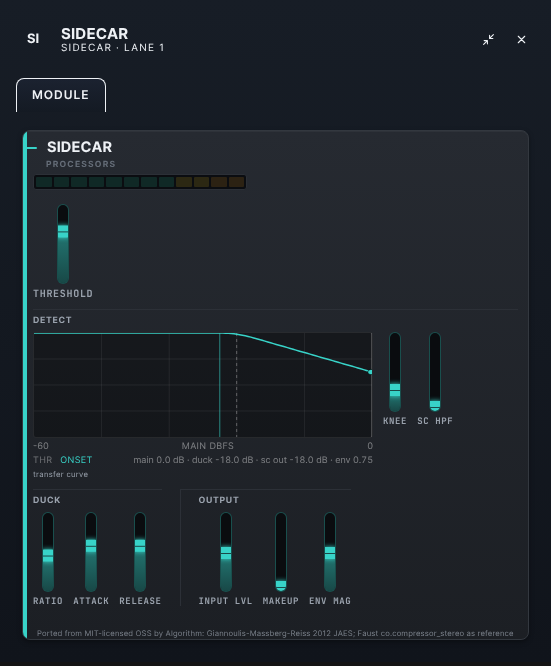This screenshot has width=551, height=666.
Task: Click the collapse window arrows icon
Action: (x=488, y=40)
